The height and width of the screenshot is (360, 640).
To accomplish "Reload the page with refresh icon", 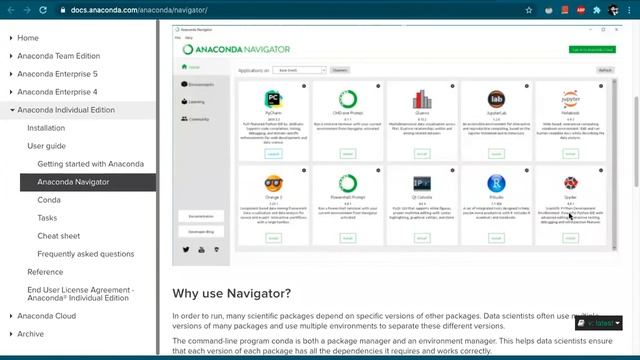I will point(43,10).
